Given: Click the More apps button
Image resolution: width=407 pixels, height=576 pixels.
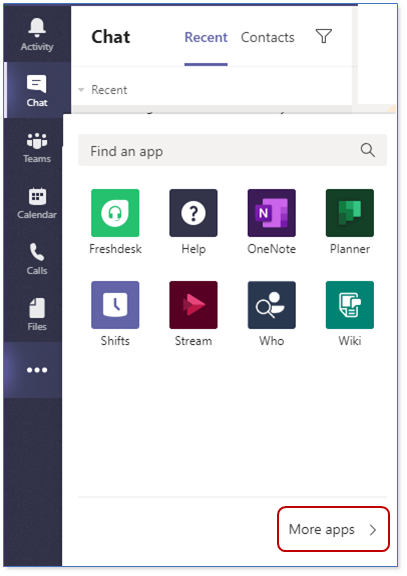Looking at the screenshot, I should [333, 529].
